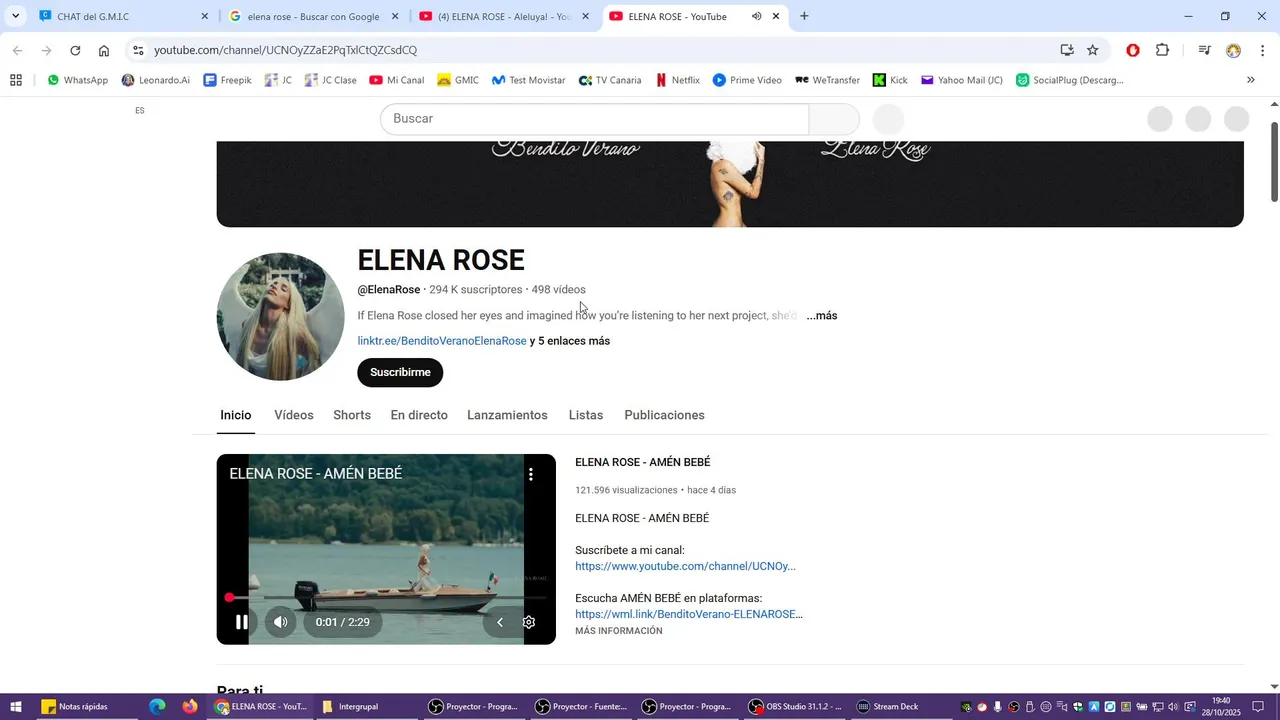Mute the video player volume
The width and height of the screenshot is (1280, 720).
click(x=281, y=622)
